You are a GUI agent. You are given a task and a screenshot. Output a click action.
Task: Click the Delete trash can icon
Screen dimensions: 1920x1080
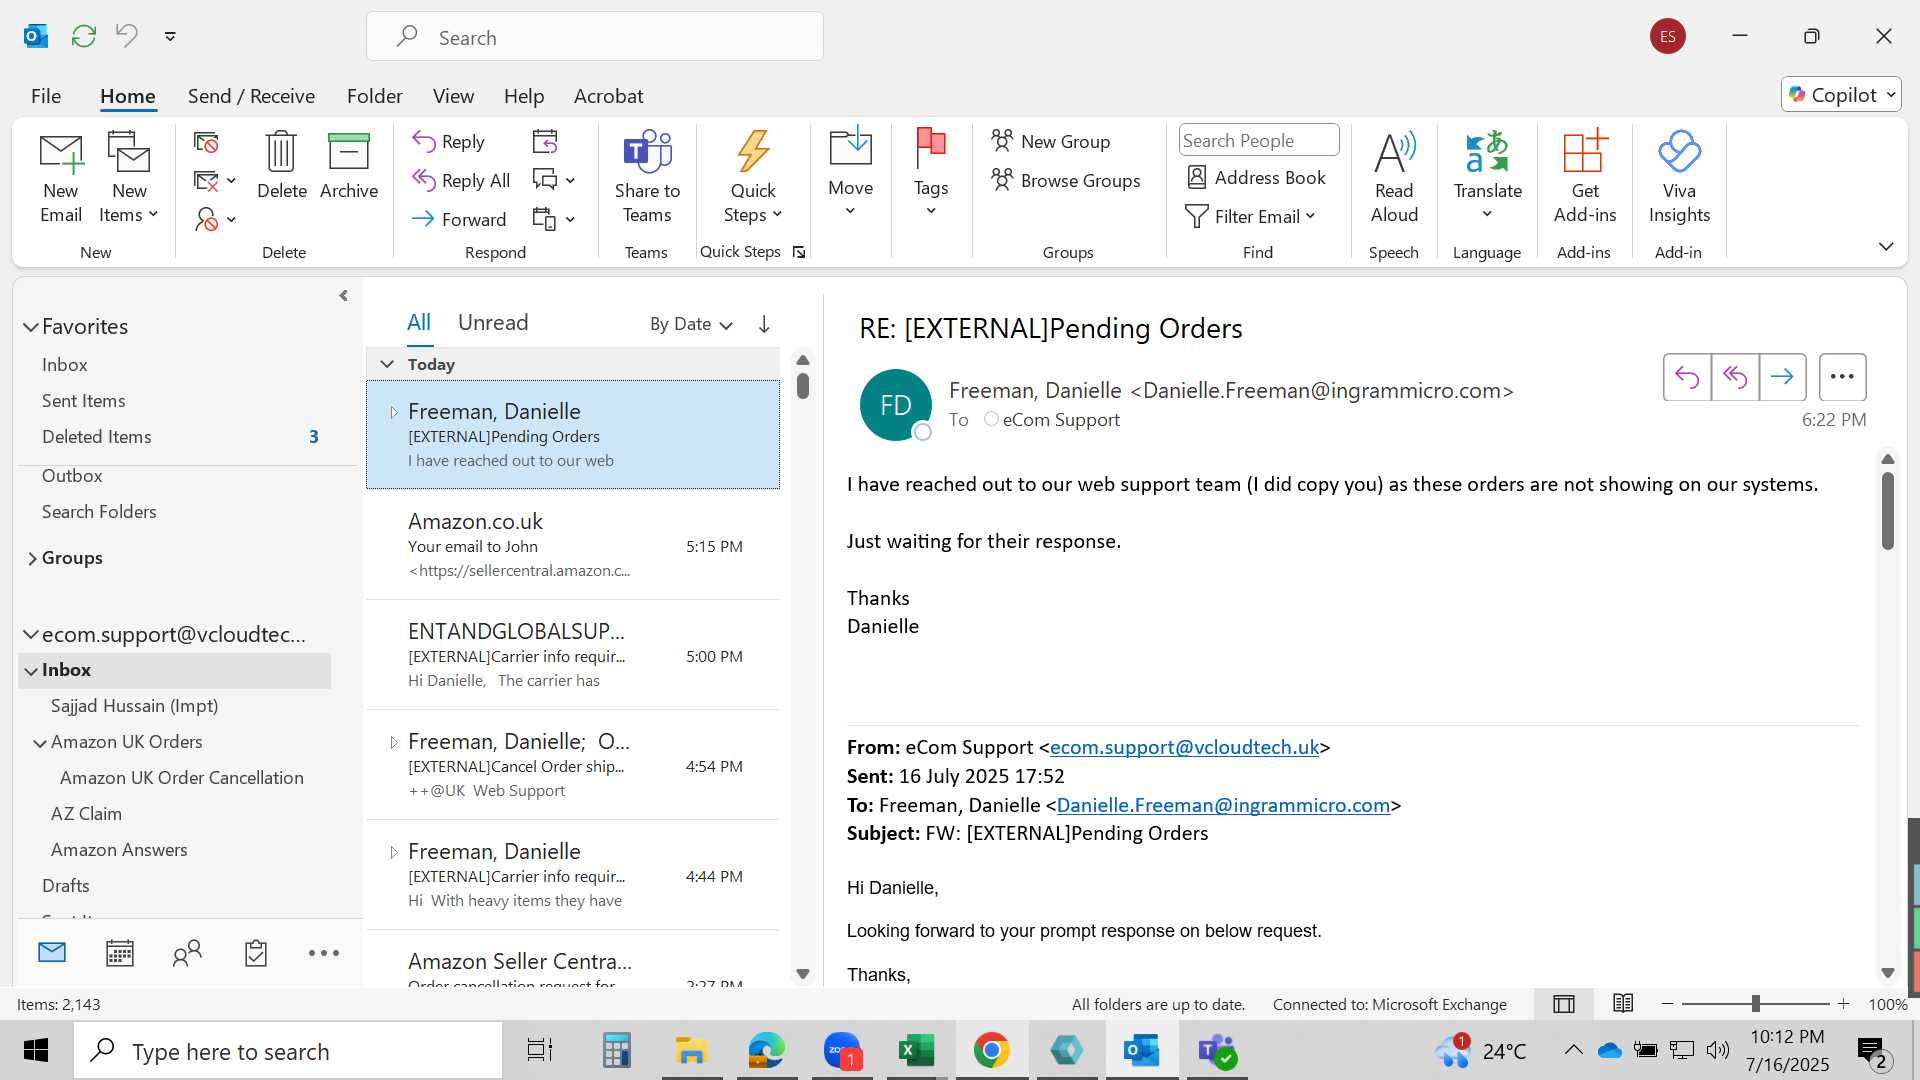[281, 152]
